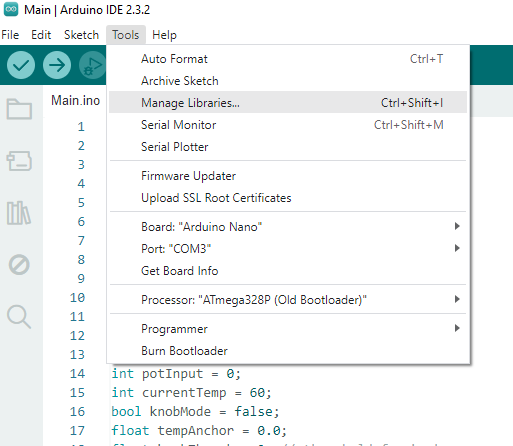
Task: Open the Sketchbook folder sidebar icon
Action: tap(19, 109)
